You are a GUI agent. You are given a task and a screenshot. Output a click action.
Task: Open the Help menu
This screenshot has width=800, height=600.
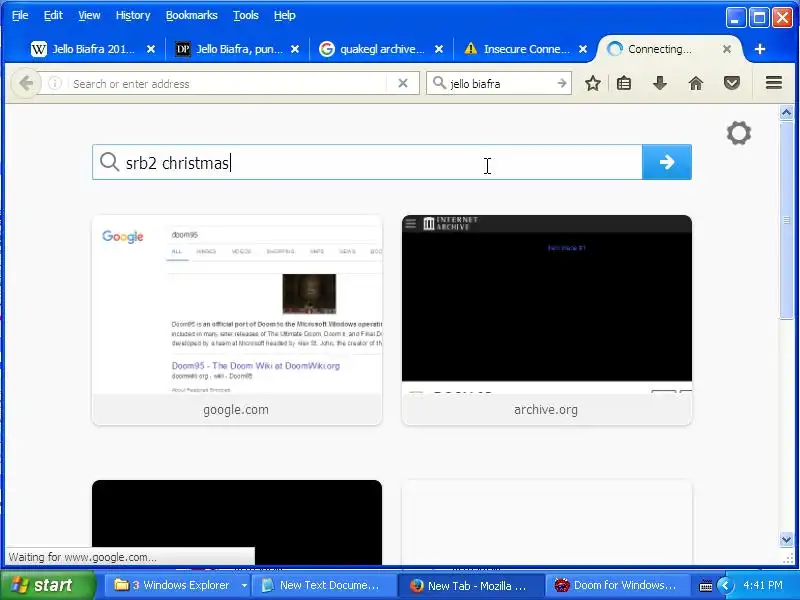(285, 15)
